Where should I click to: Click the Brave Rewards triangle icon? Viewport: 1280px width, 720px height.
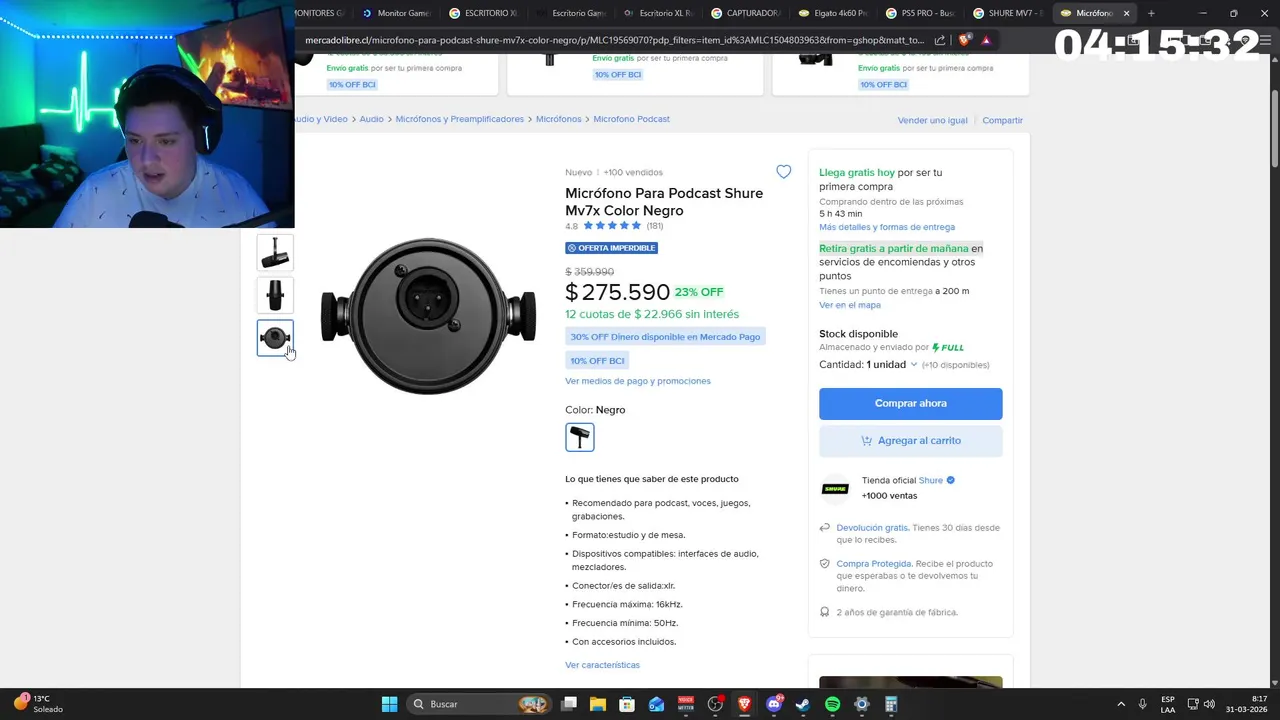click(x=986, y=40)
